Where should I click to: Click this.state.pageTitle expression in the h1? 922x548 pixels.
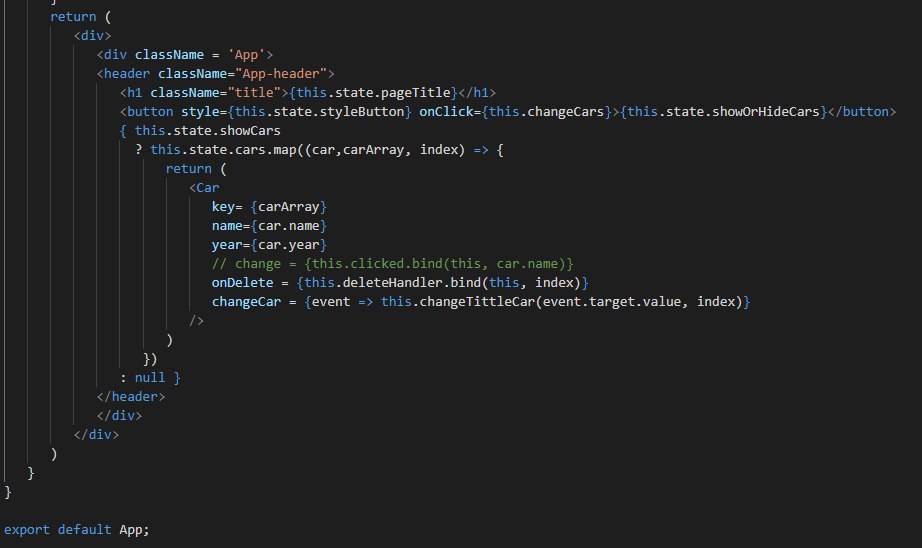pyautogui.click(x=373, y=92)
